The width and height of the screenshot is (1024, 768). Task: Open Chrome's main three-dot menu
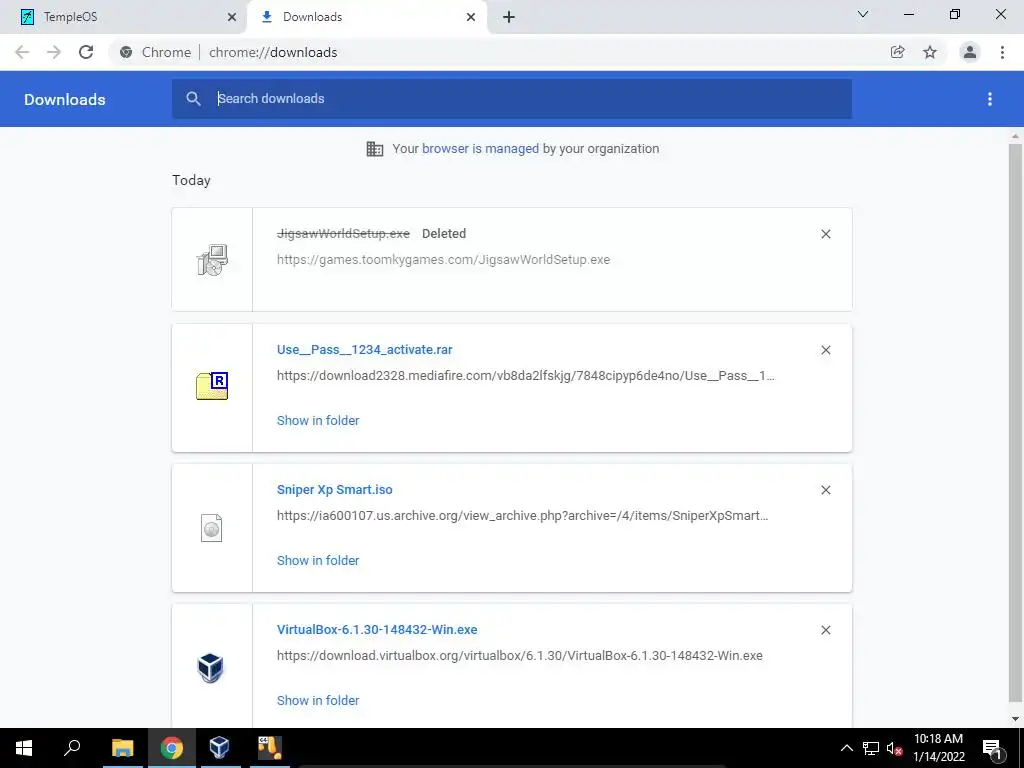coord(1002,52)
